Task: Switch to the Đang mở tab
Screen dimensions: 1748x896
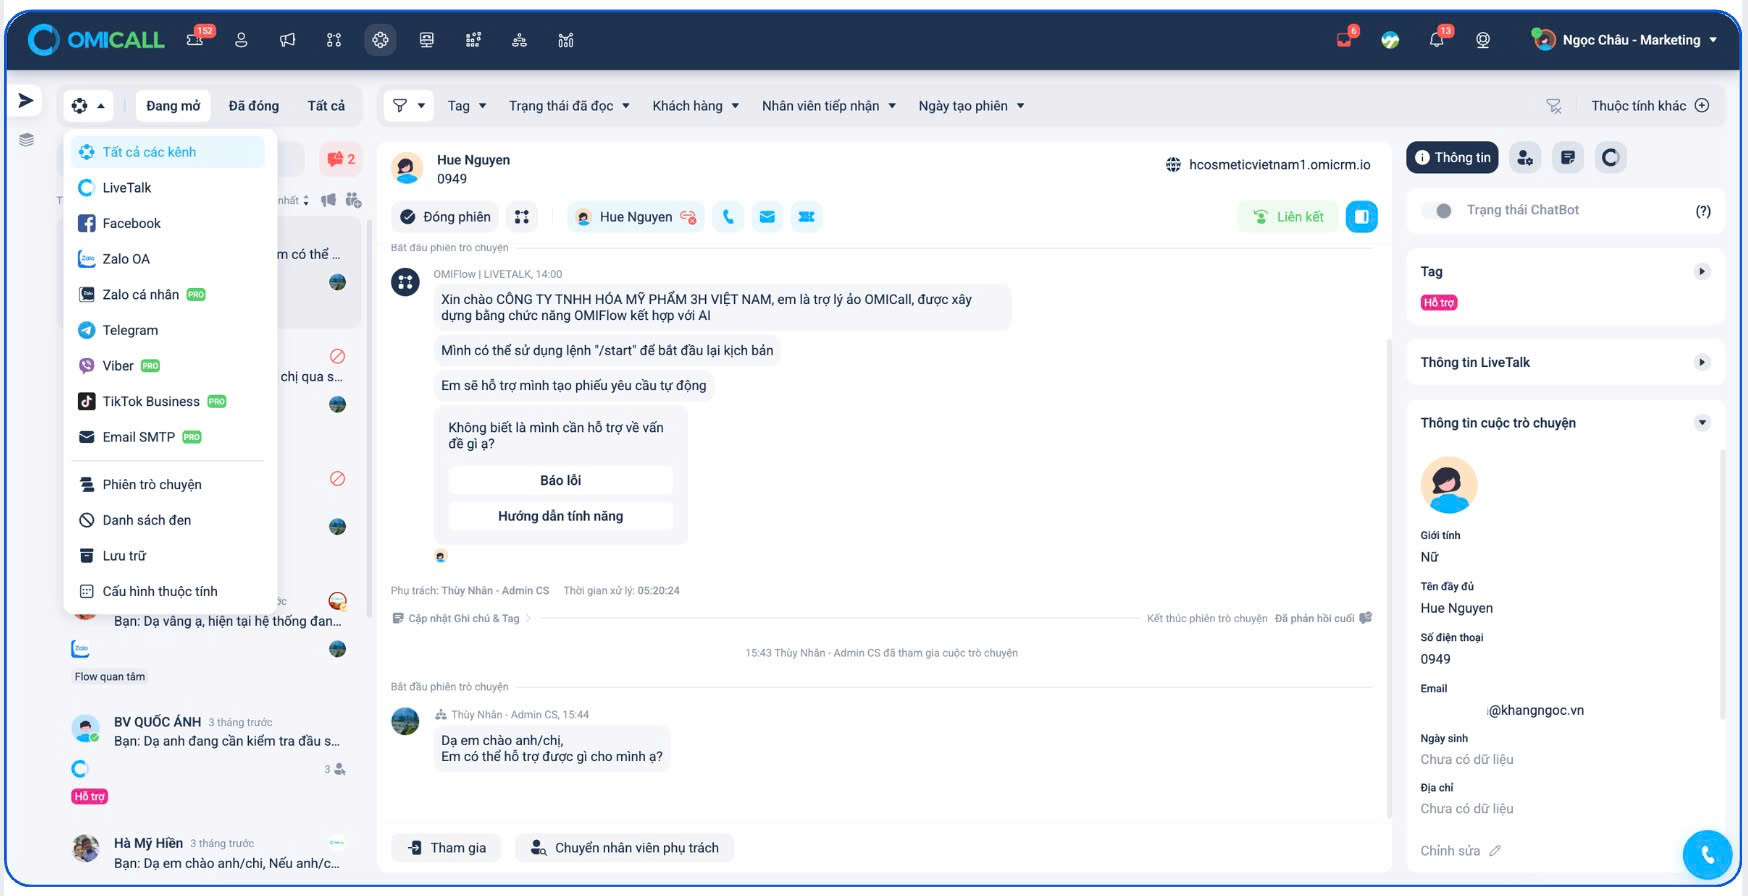Action: pos(173,106)
